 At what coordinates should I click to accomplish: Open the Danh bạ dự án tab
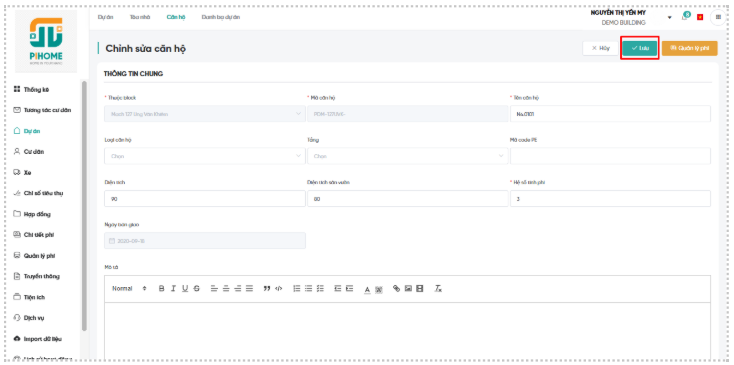(x=220, y=17)
